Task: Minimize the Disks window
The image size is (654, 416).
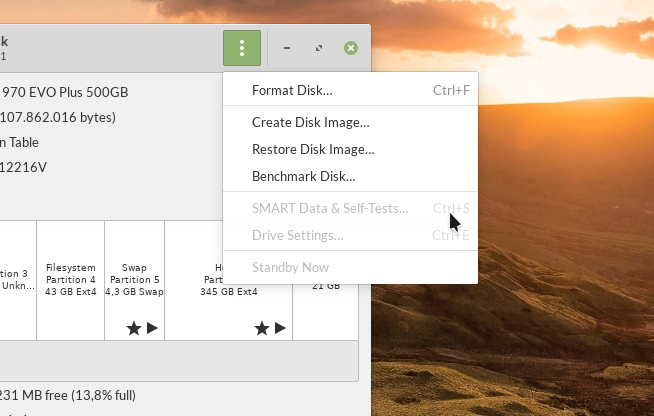Action: pos(287,48)
